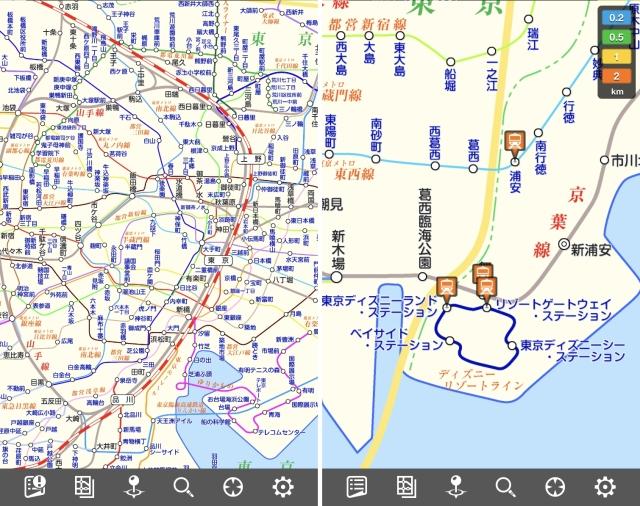Tap ベイサイド・ステーション label
The image size is (640, 506).
(397, 339)
